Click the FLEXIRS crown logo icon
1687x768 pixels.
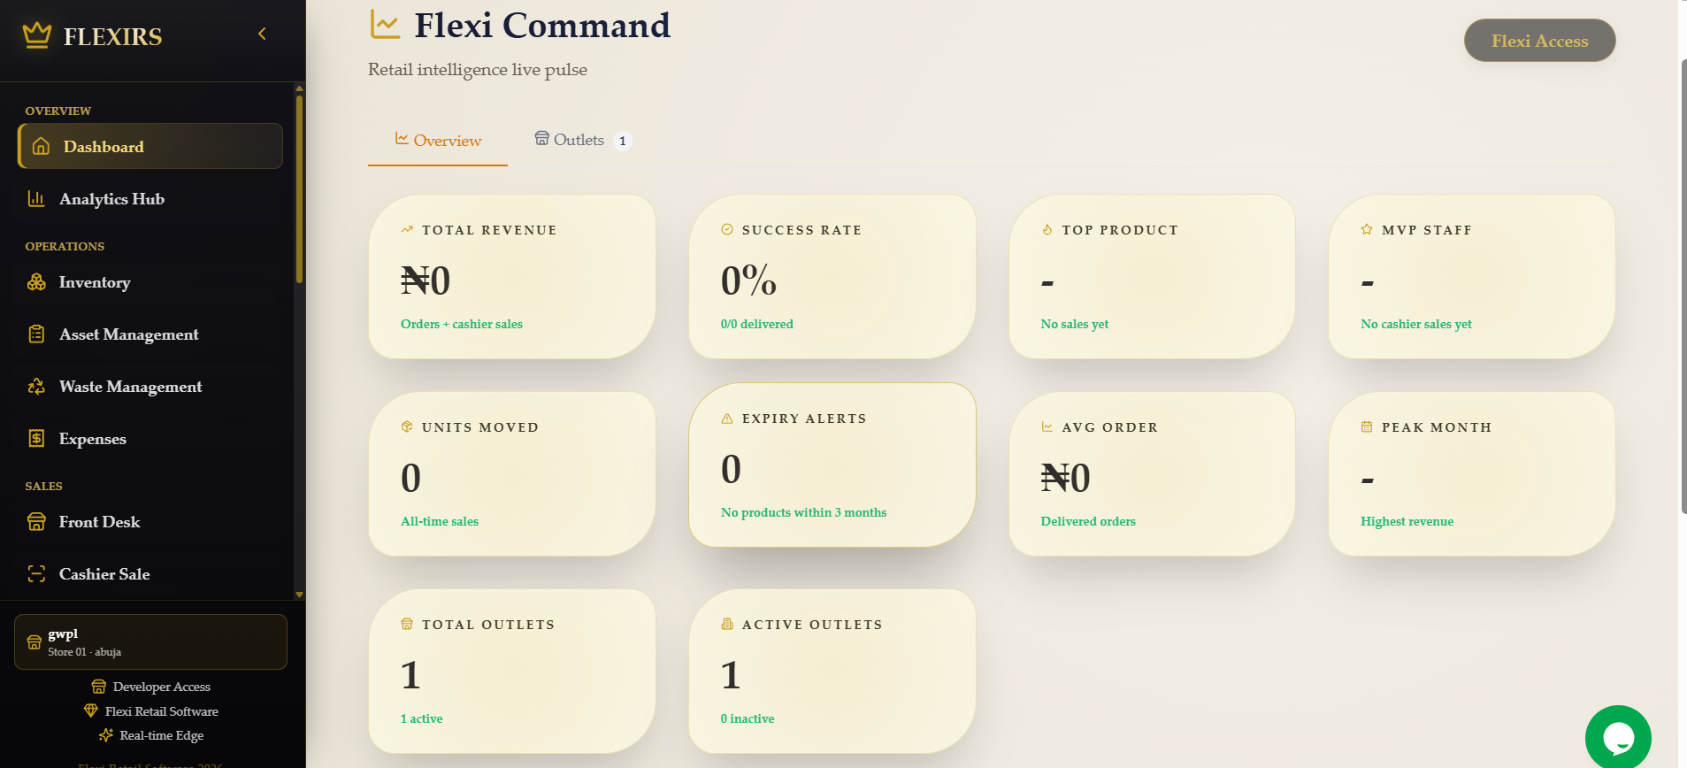pos(37,36)
